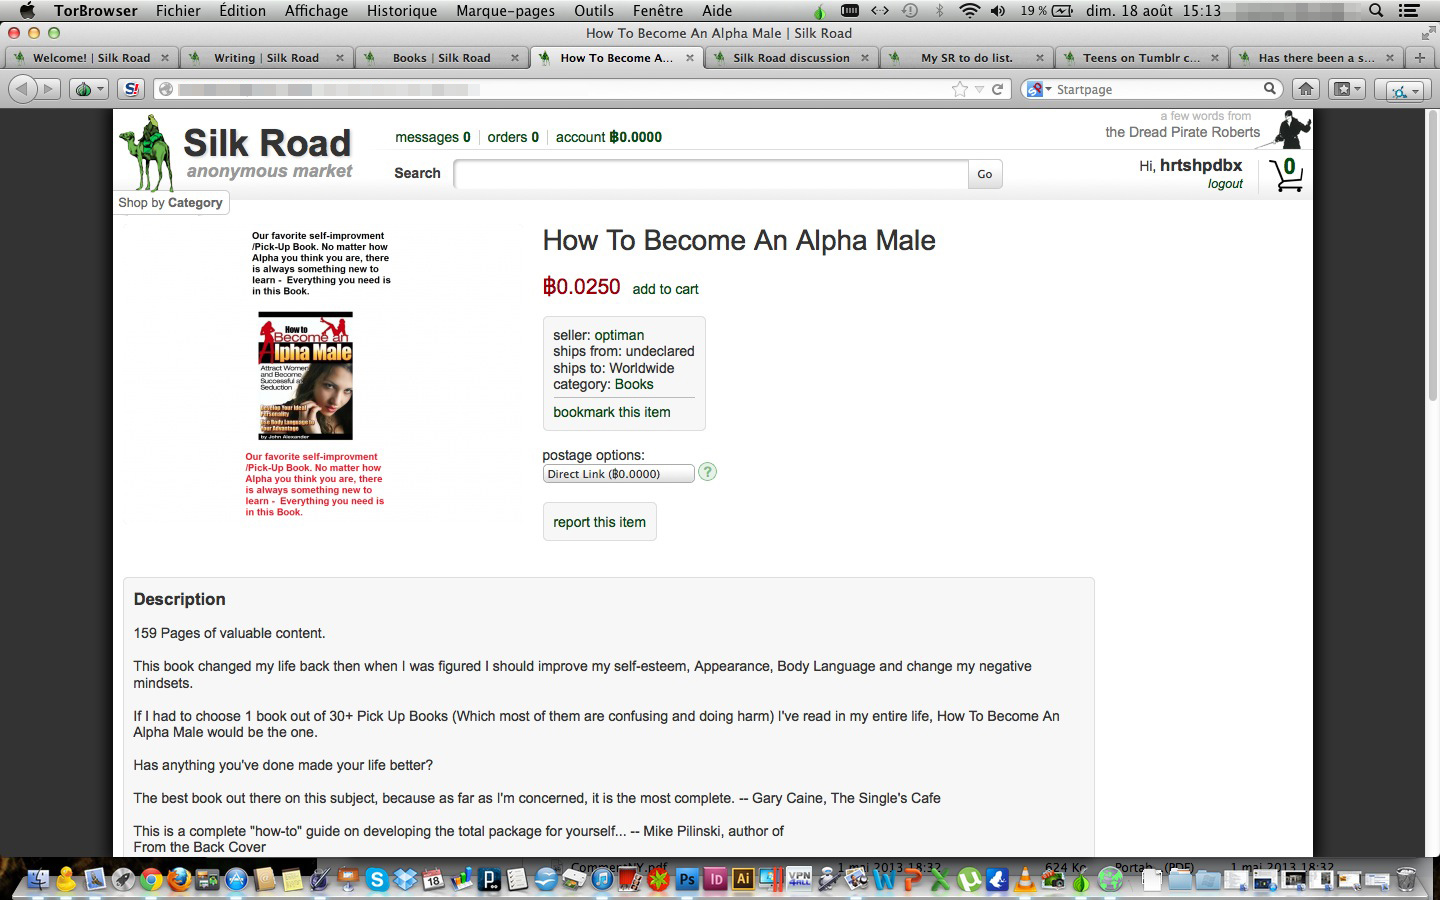Close the How To Become A... tab
Screen dimensions: 1440x900
(x=690, y=57)
